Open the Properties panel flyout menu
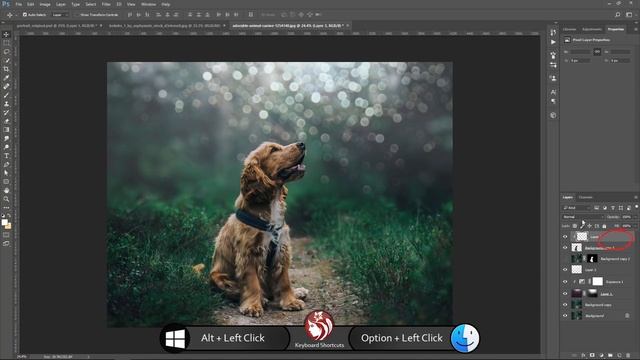 pos(636,29)
